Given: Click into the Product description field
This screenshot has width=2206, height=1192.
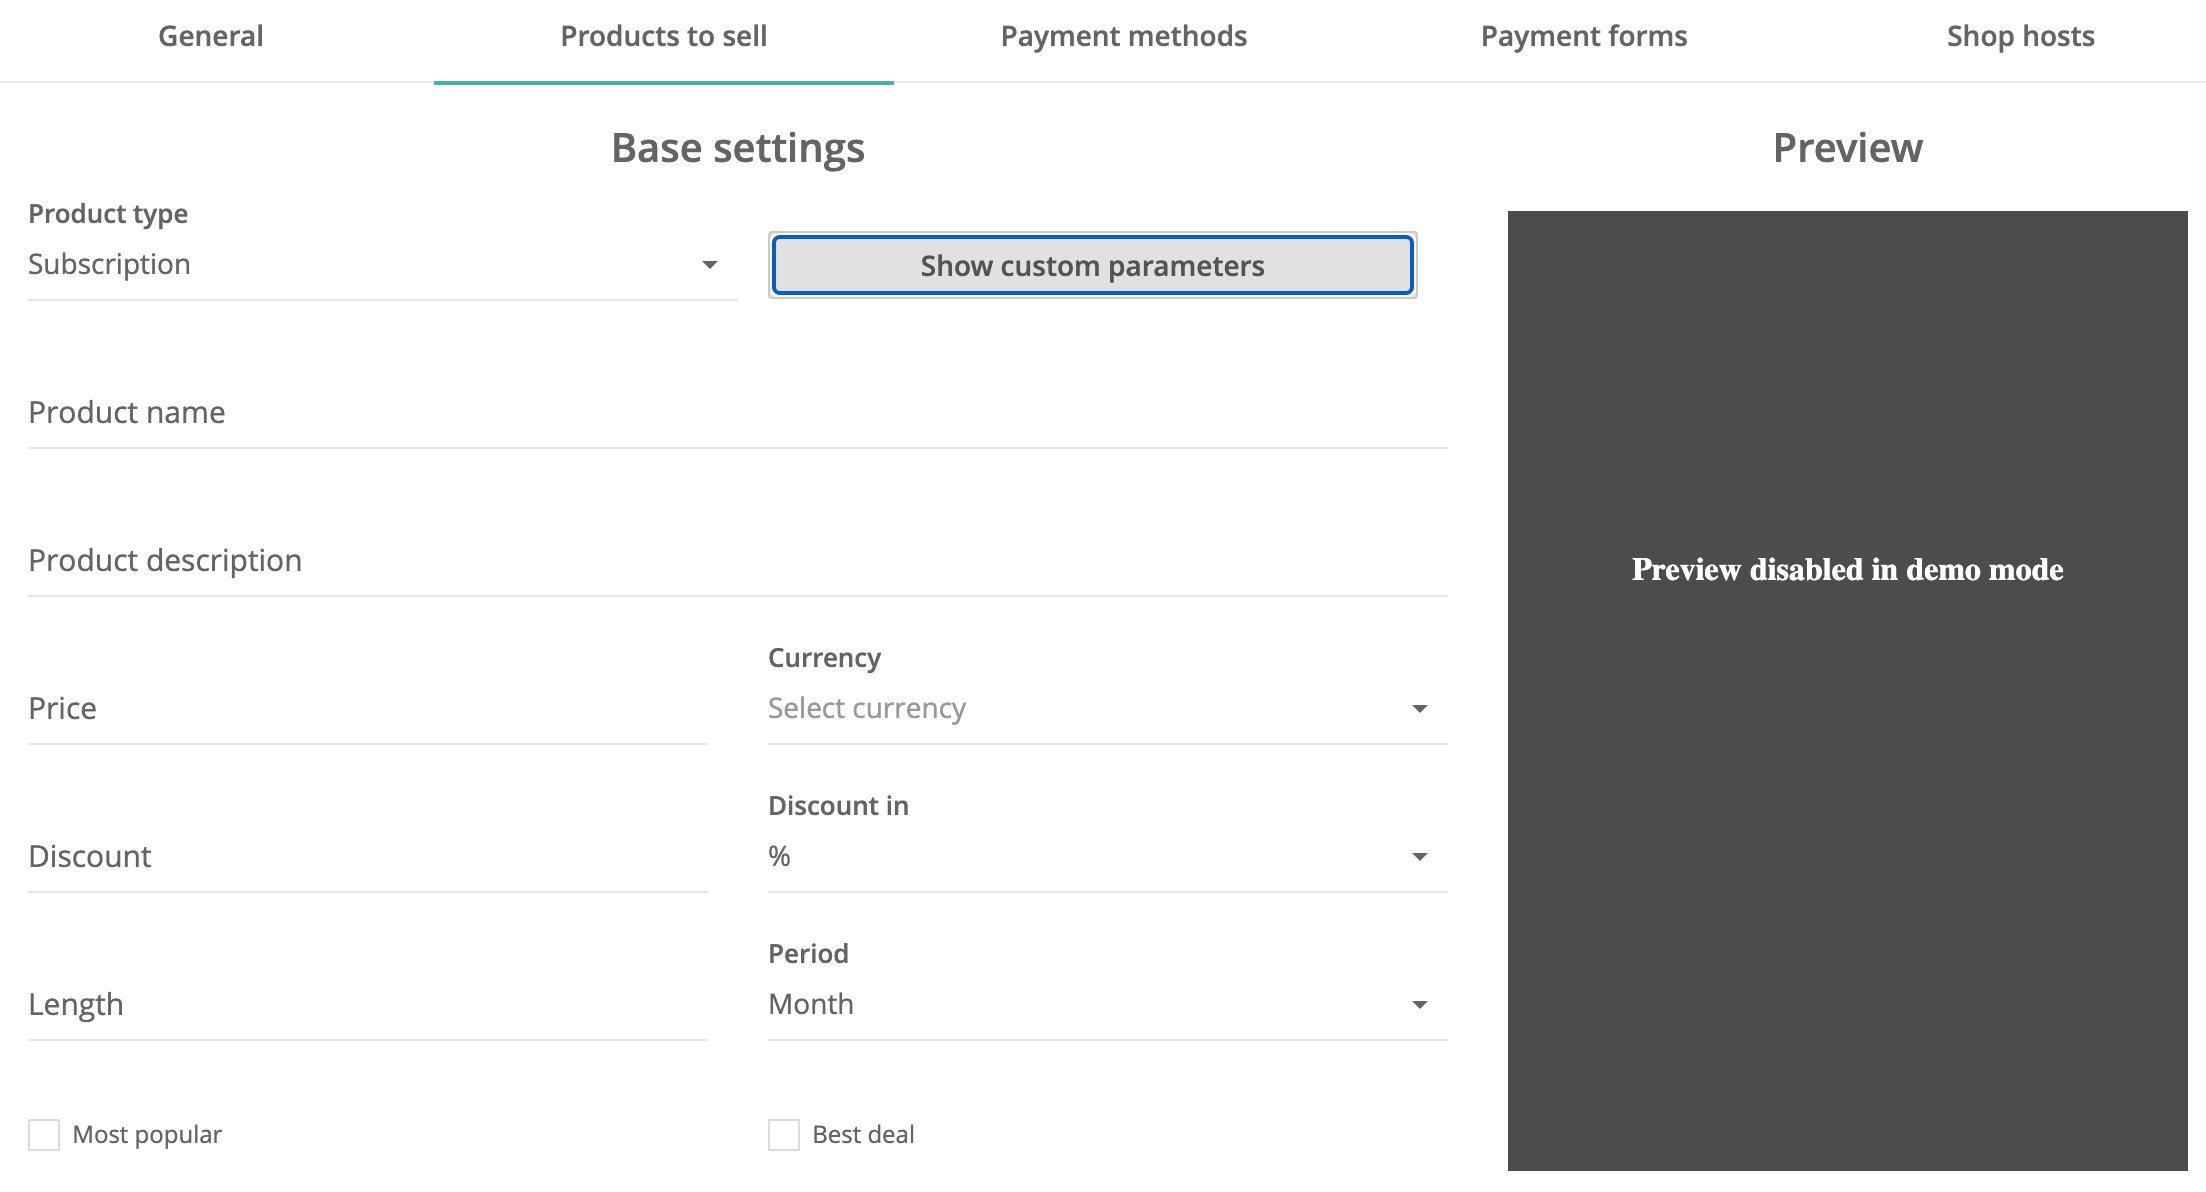Looking at the screenshot, I should tap(738, 561).
